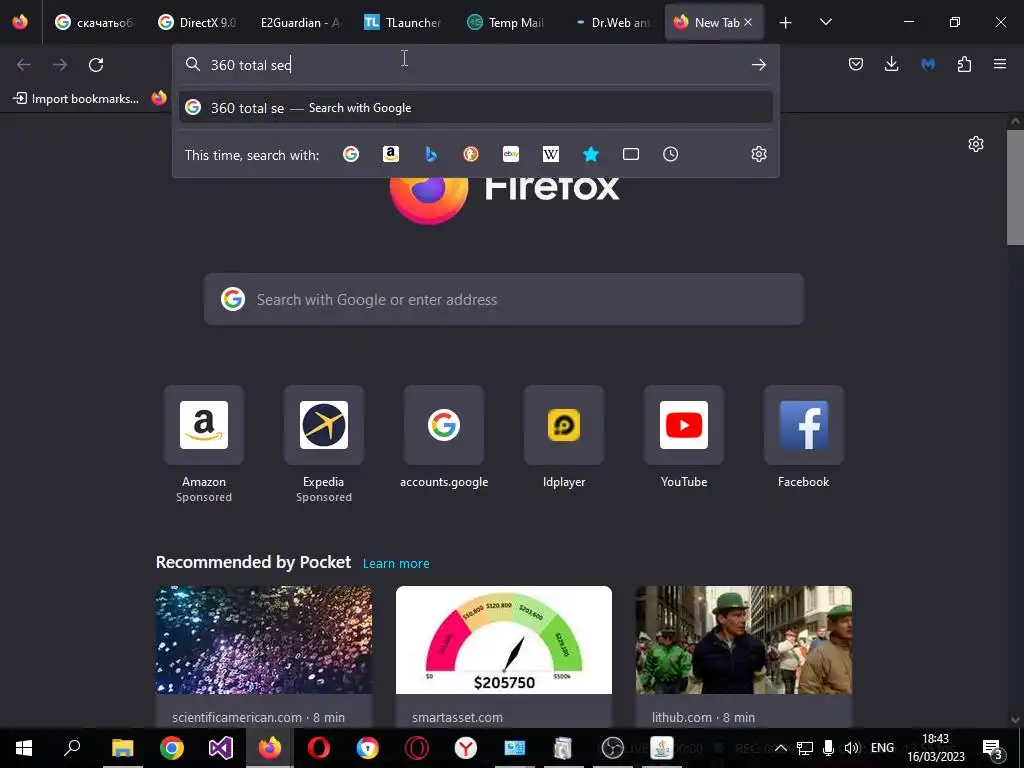Viewport: 1024px width, 768px height.
Task: Open the Malwarebytes extension icon
Action: [x=928, y=64]
